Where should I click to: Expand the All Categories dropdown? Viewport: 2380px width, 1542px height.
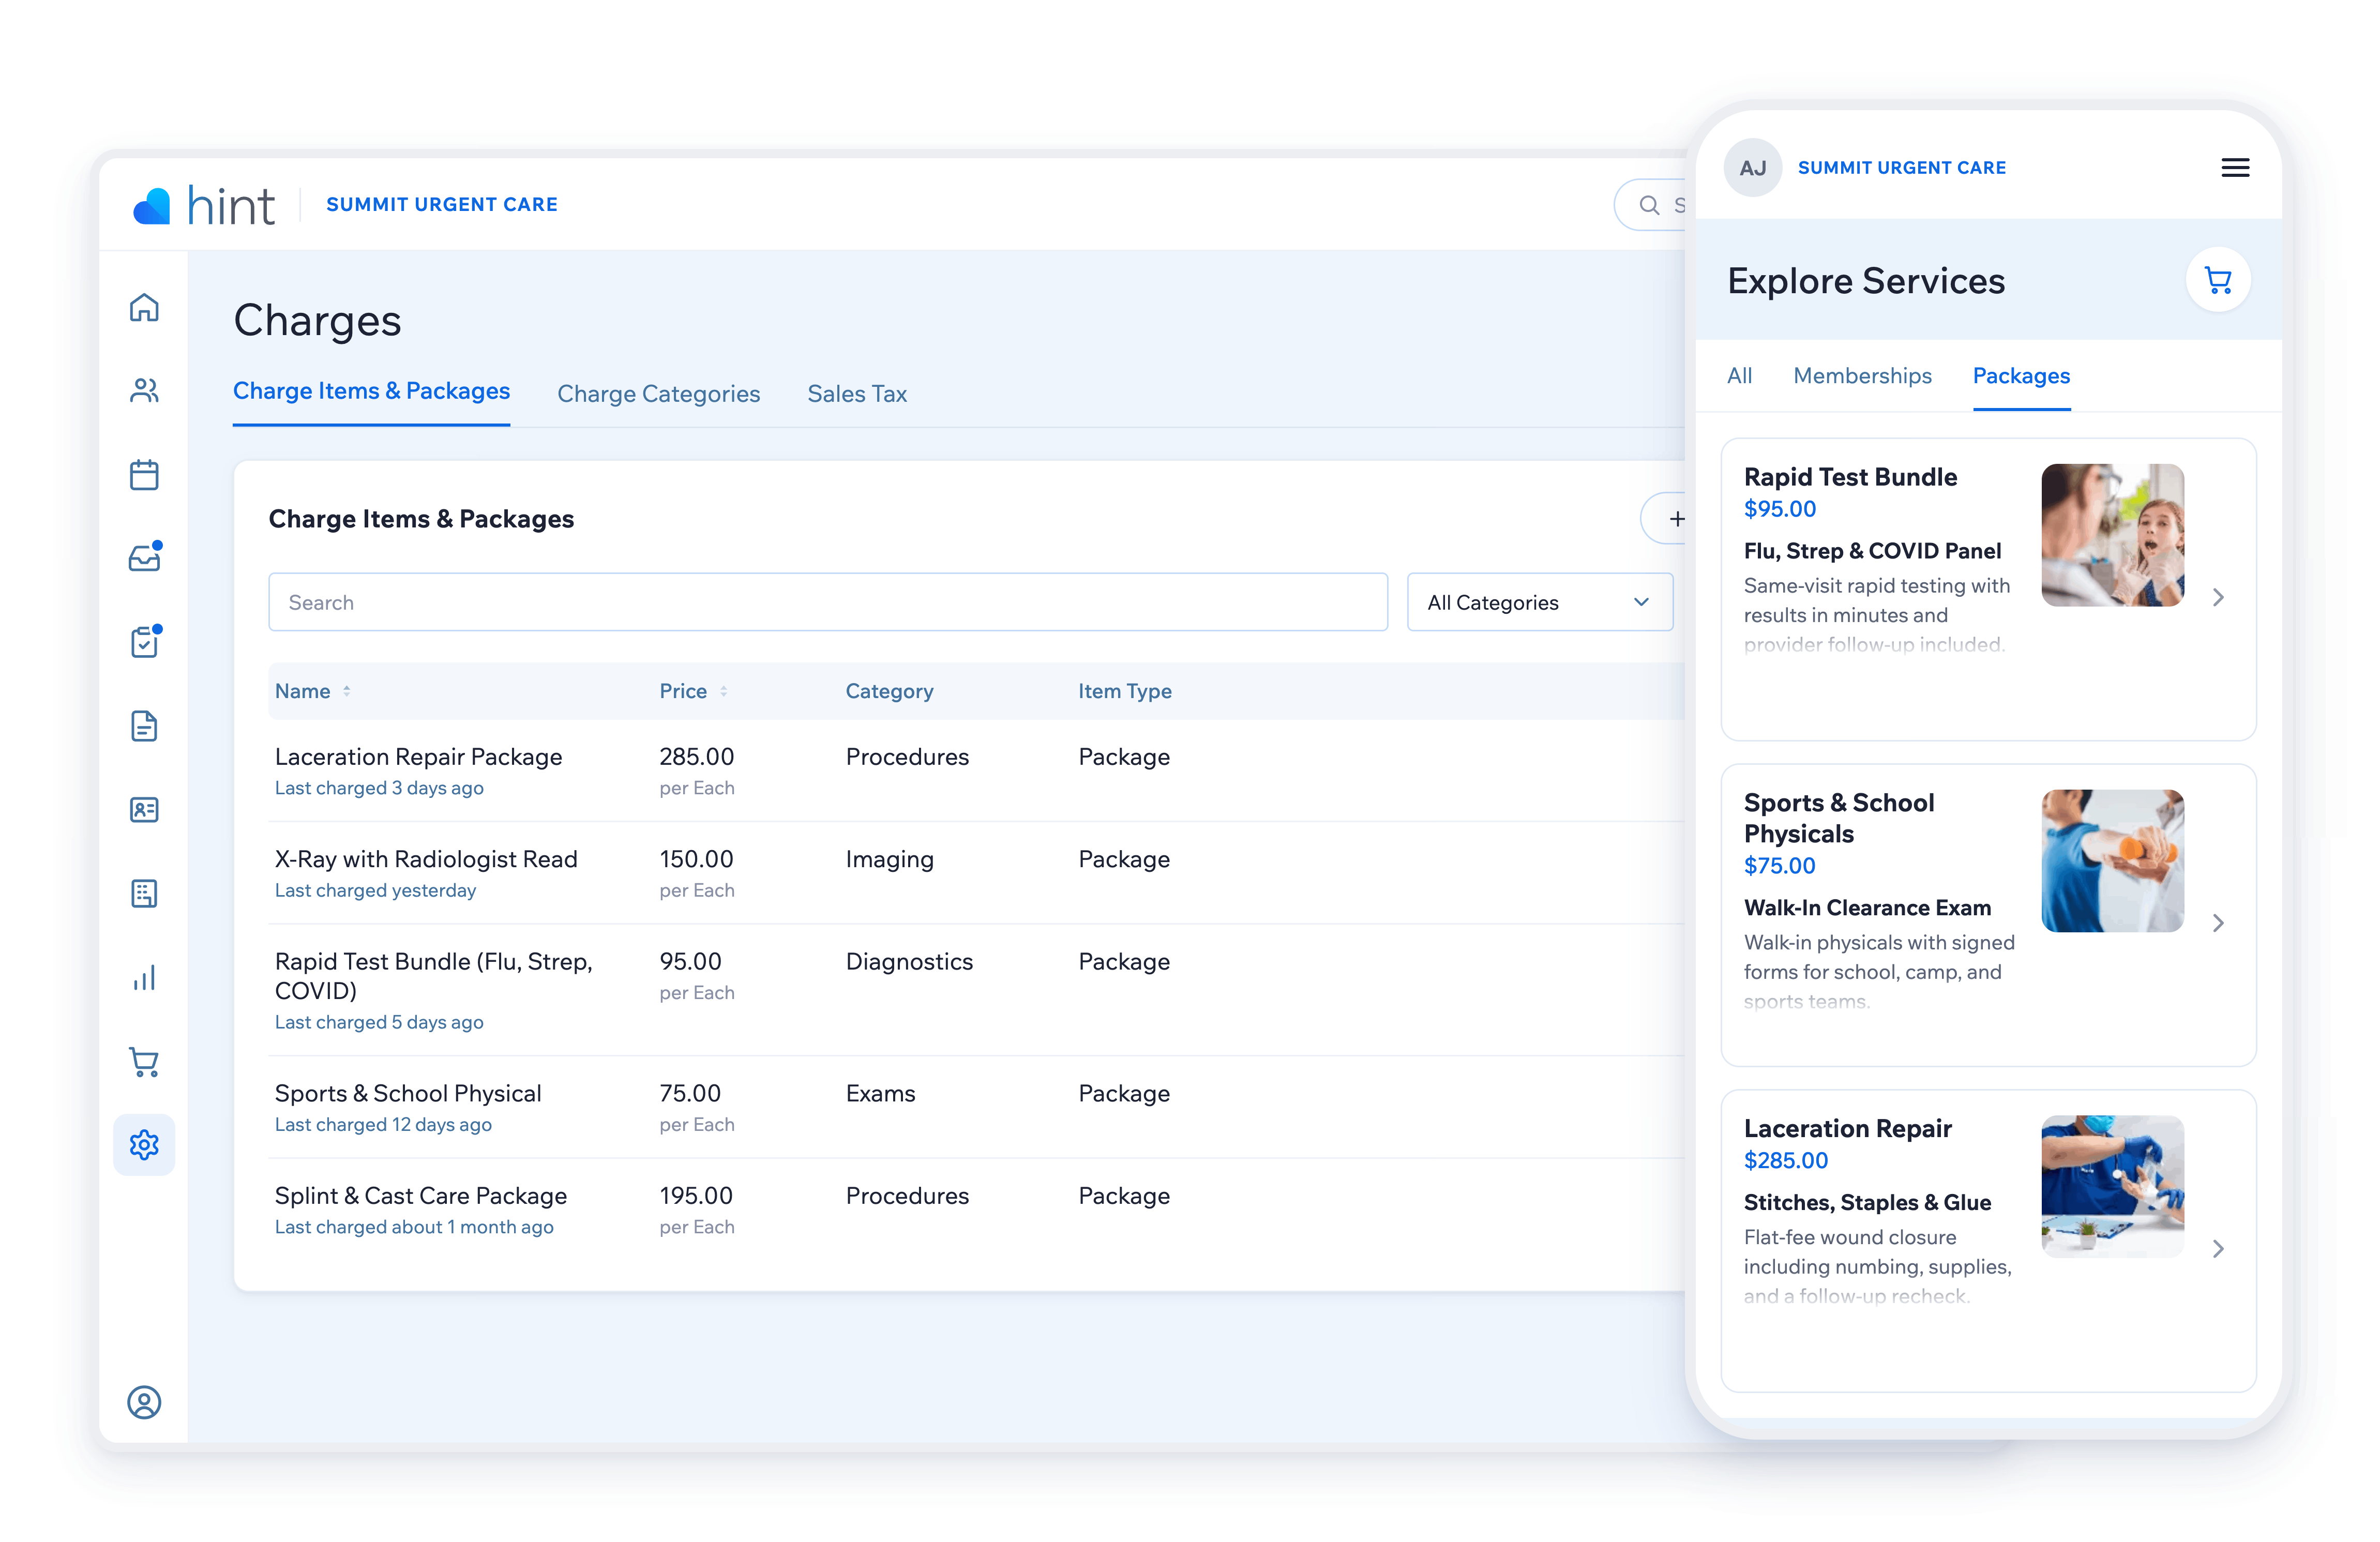1539,602
